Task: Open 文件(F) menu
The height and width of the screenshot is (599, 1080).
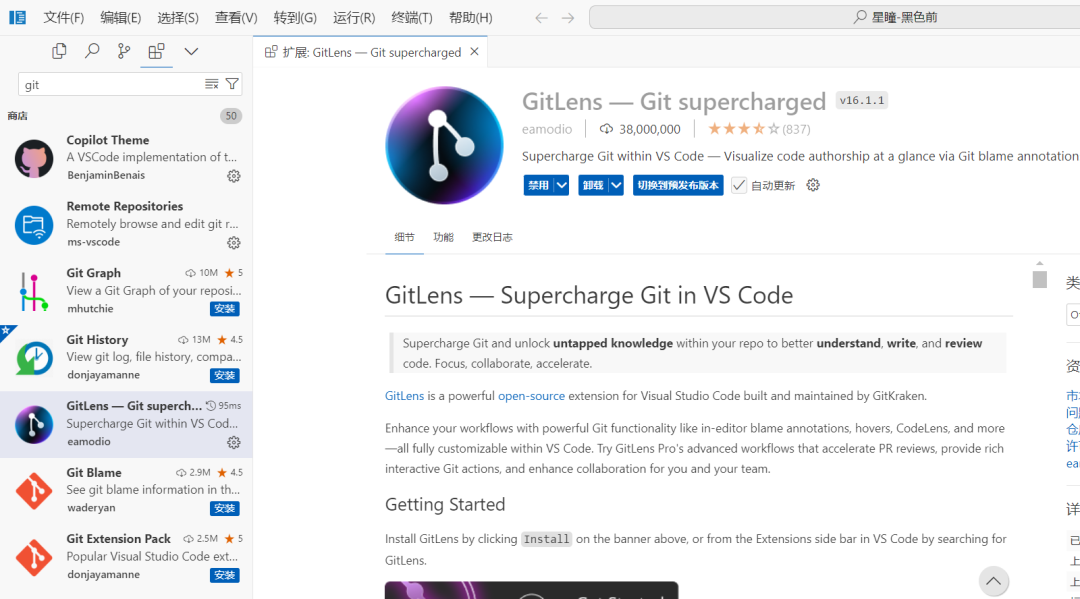Action: tap(63, 17)
